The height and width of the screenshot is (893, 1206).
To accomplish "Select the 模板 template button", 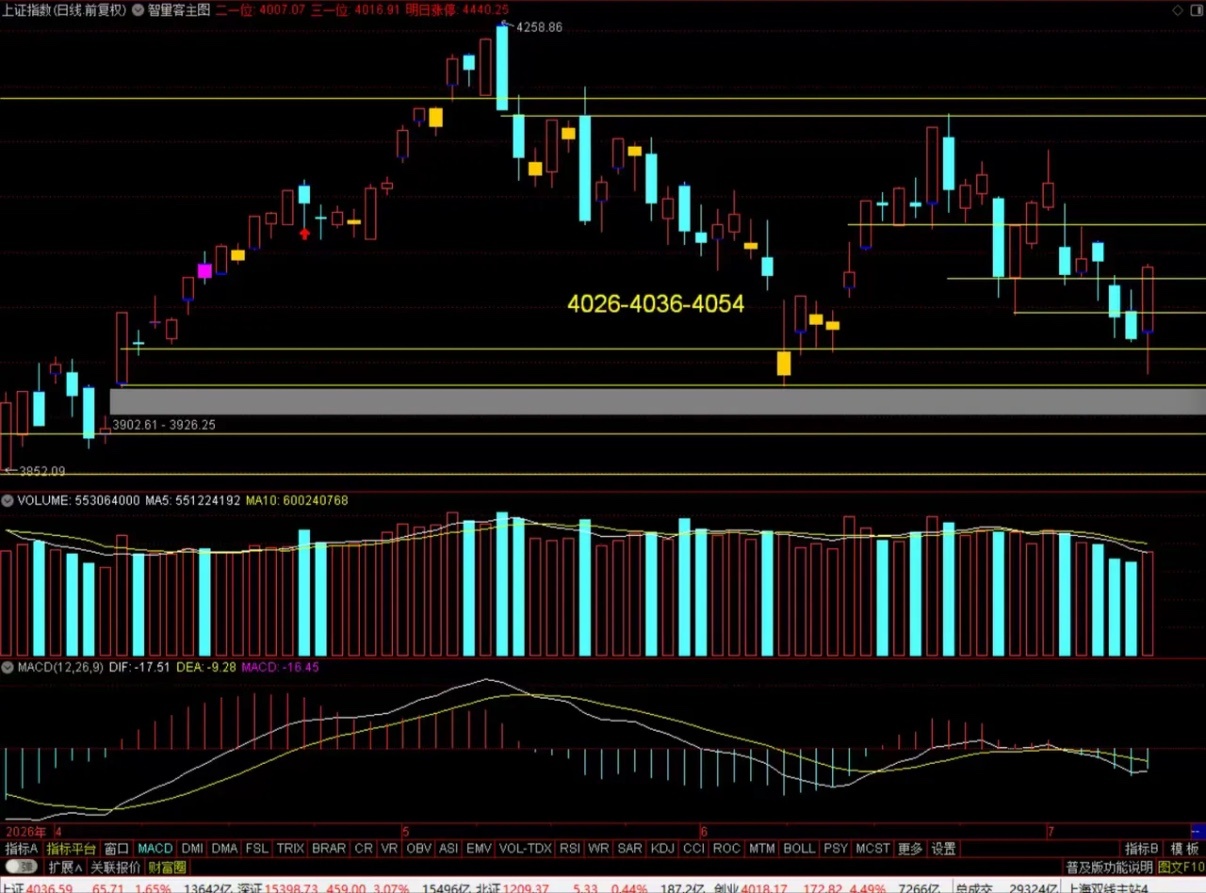I will click(1185, 848).
